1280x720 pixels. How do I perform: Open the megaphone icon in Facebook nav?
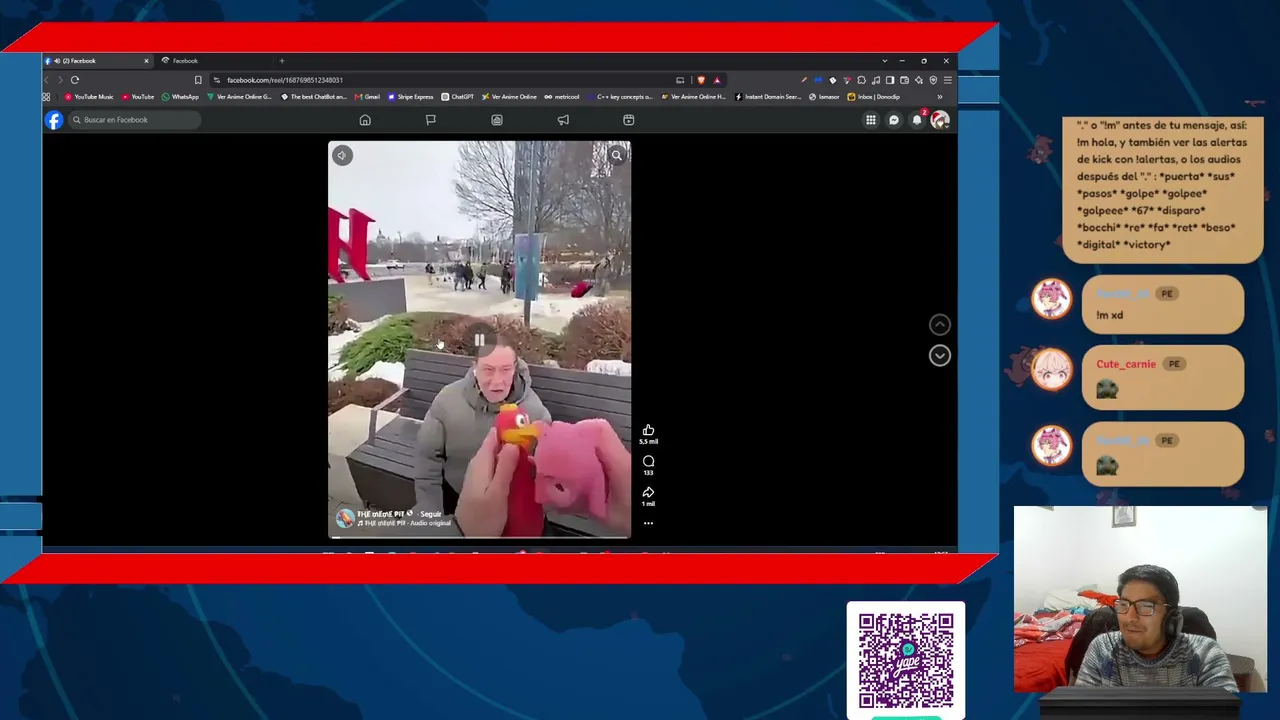tap(563, 120)
